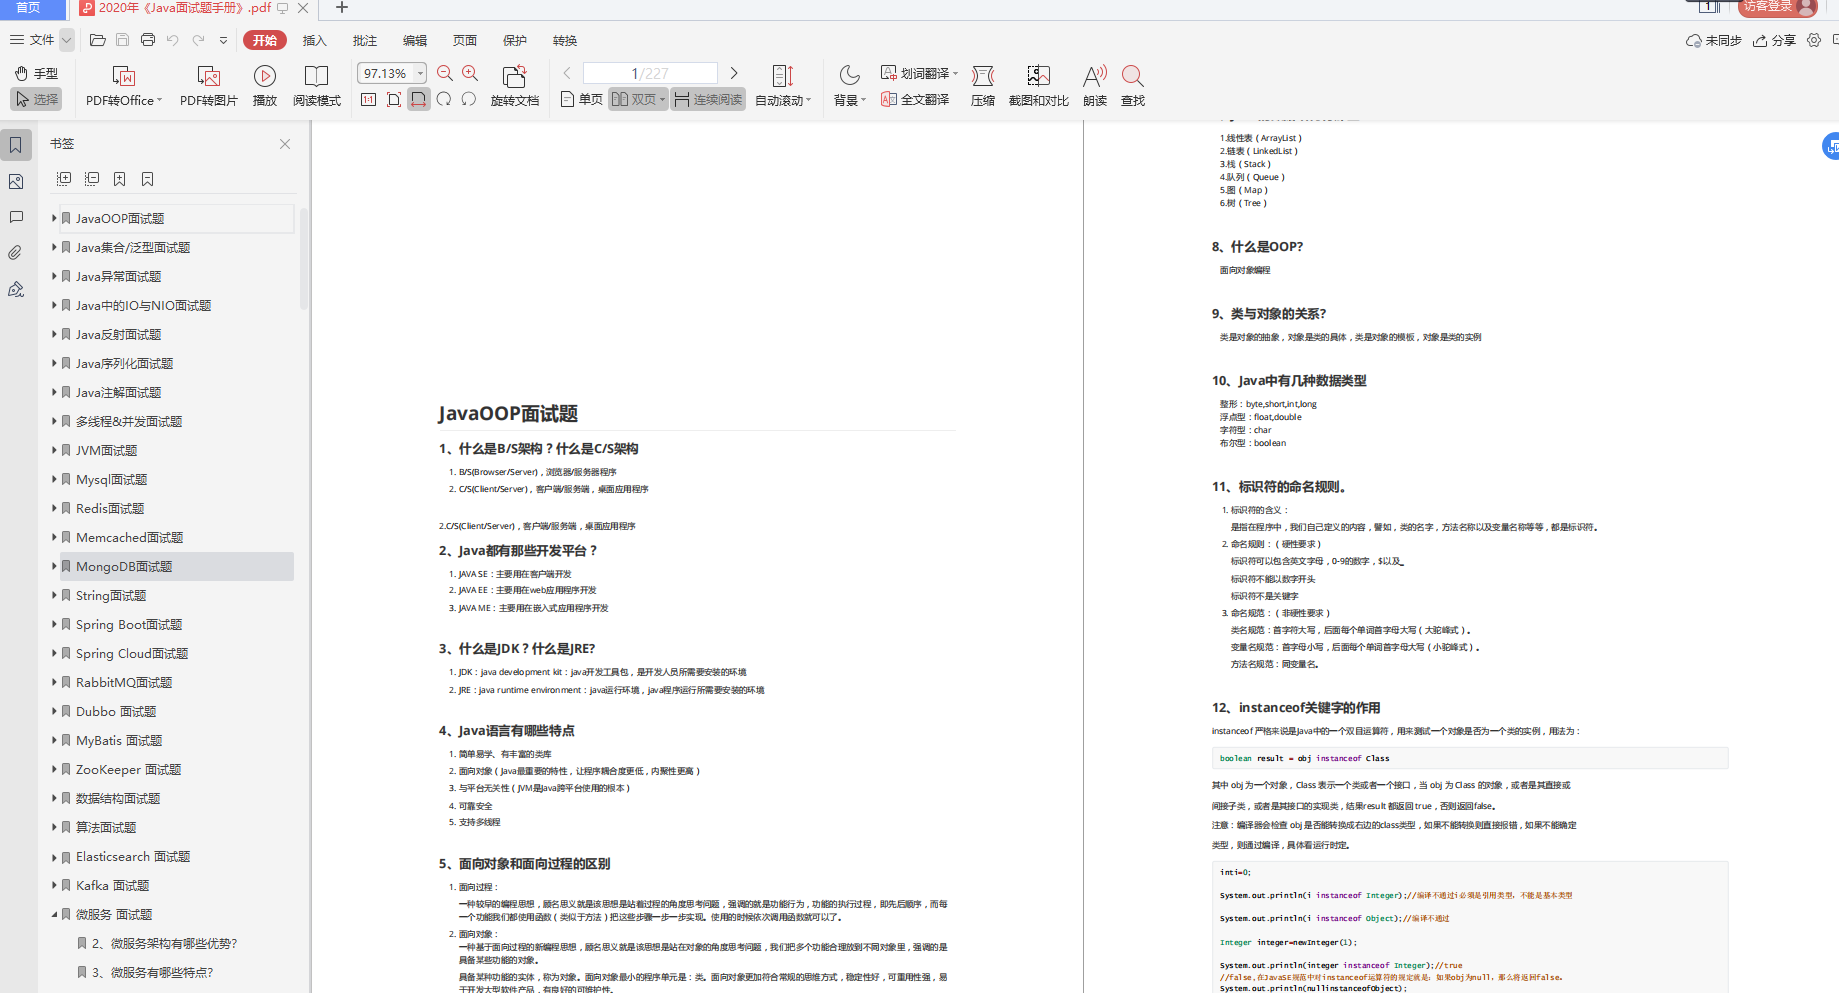Close the 书签 bookmarks panel
Viewport: 1839px width, 993px height.
(285, 144)
